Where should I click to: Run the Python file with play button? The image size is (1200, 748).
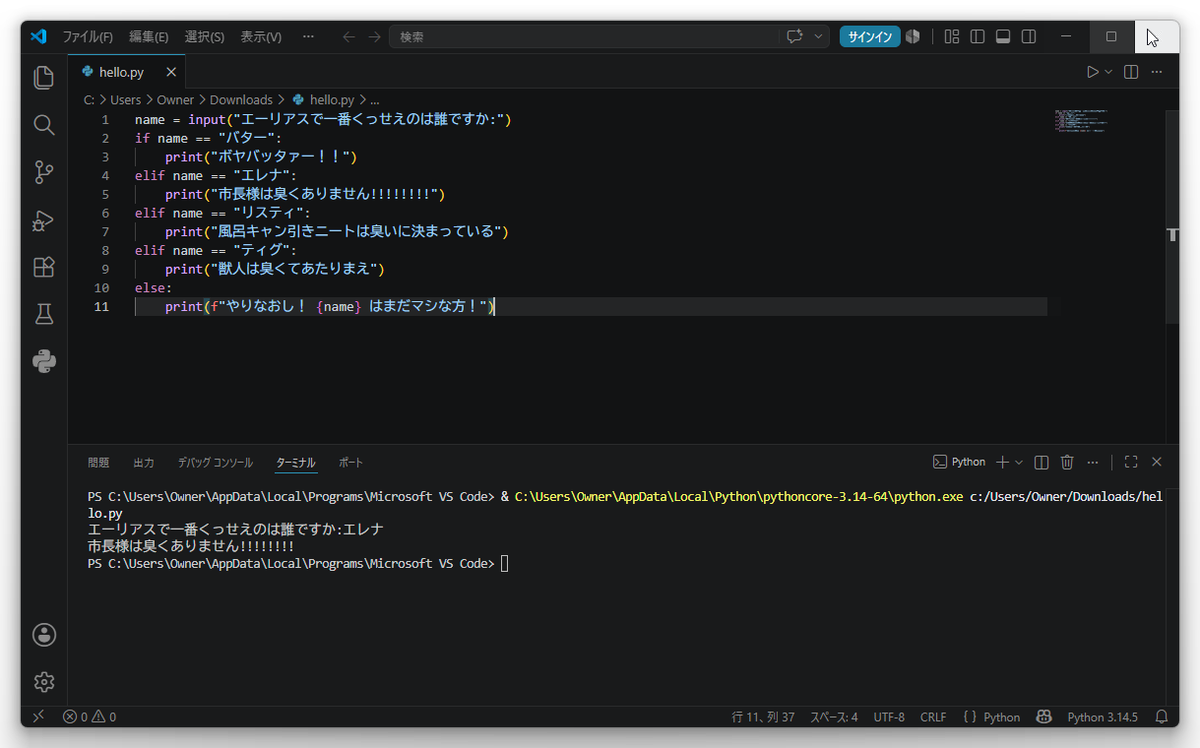click(x=1093, y=72)
